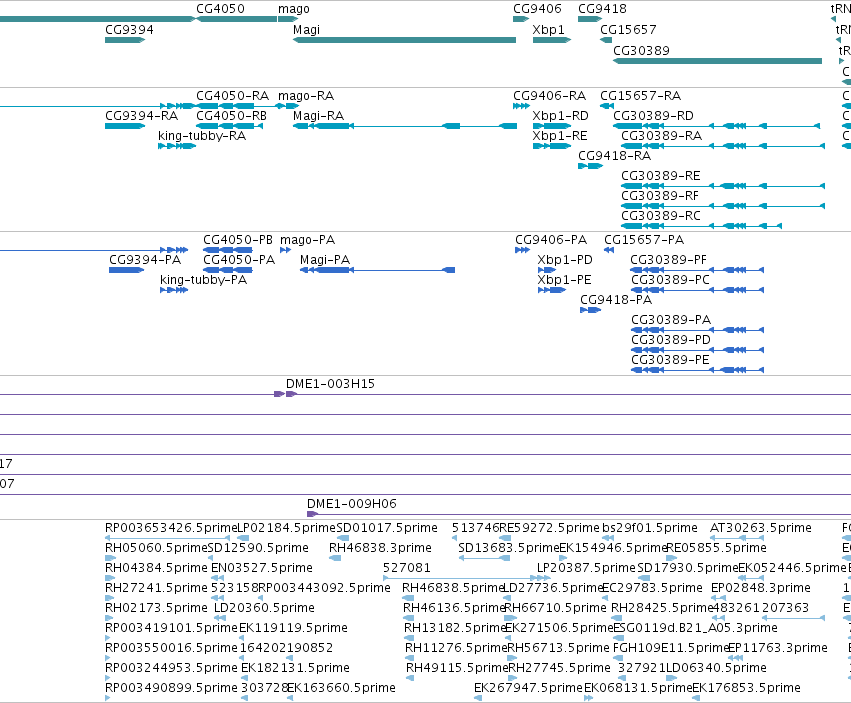
Task: Click the CG4050 gene label
Action: pos(220,9)
